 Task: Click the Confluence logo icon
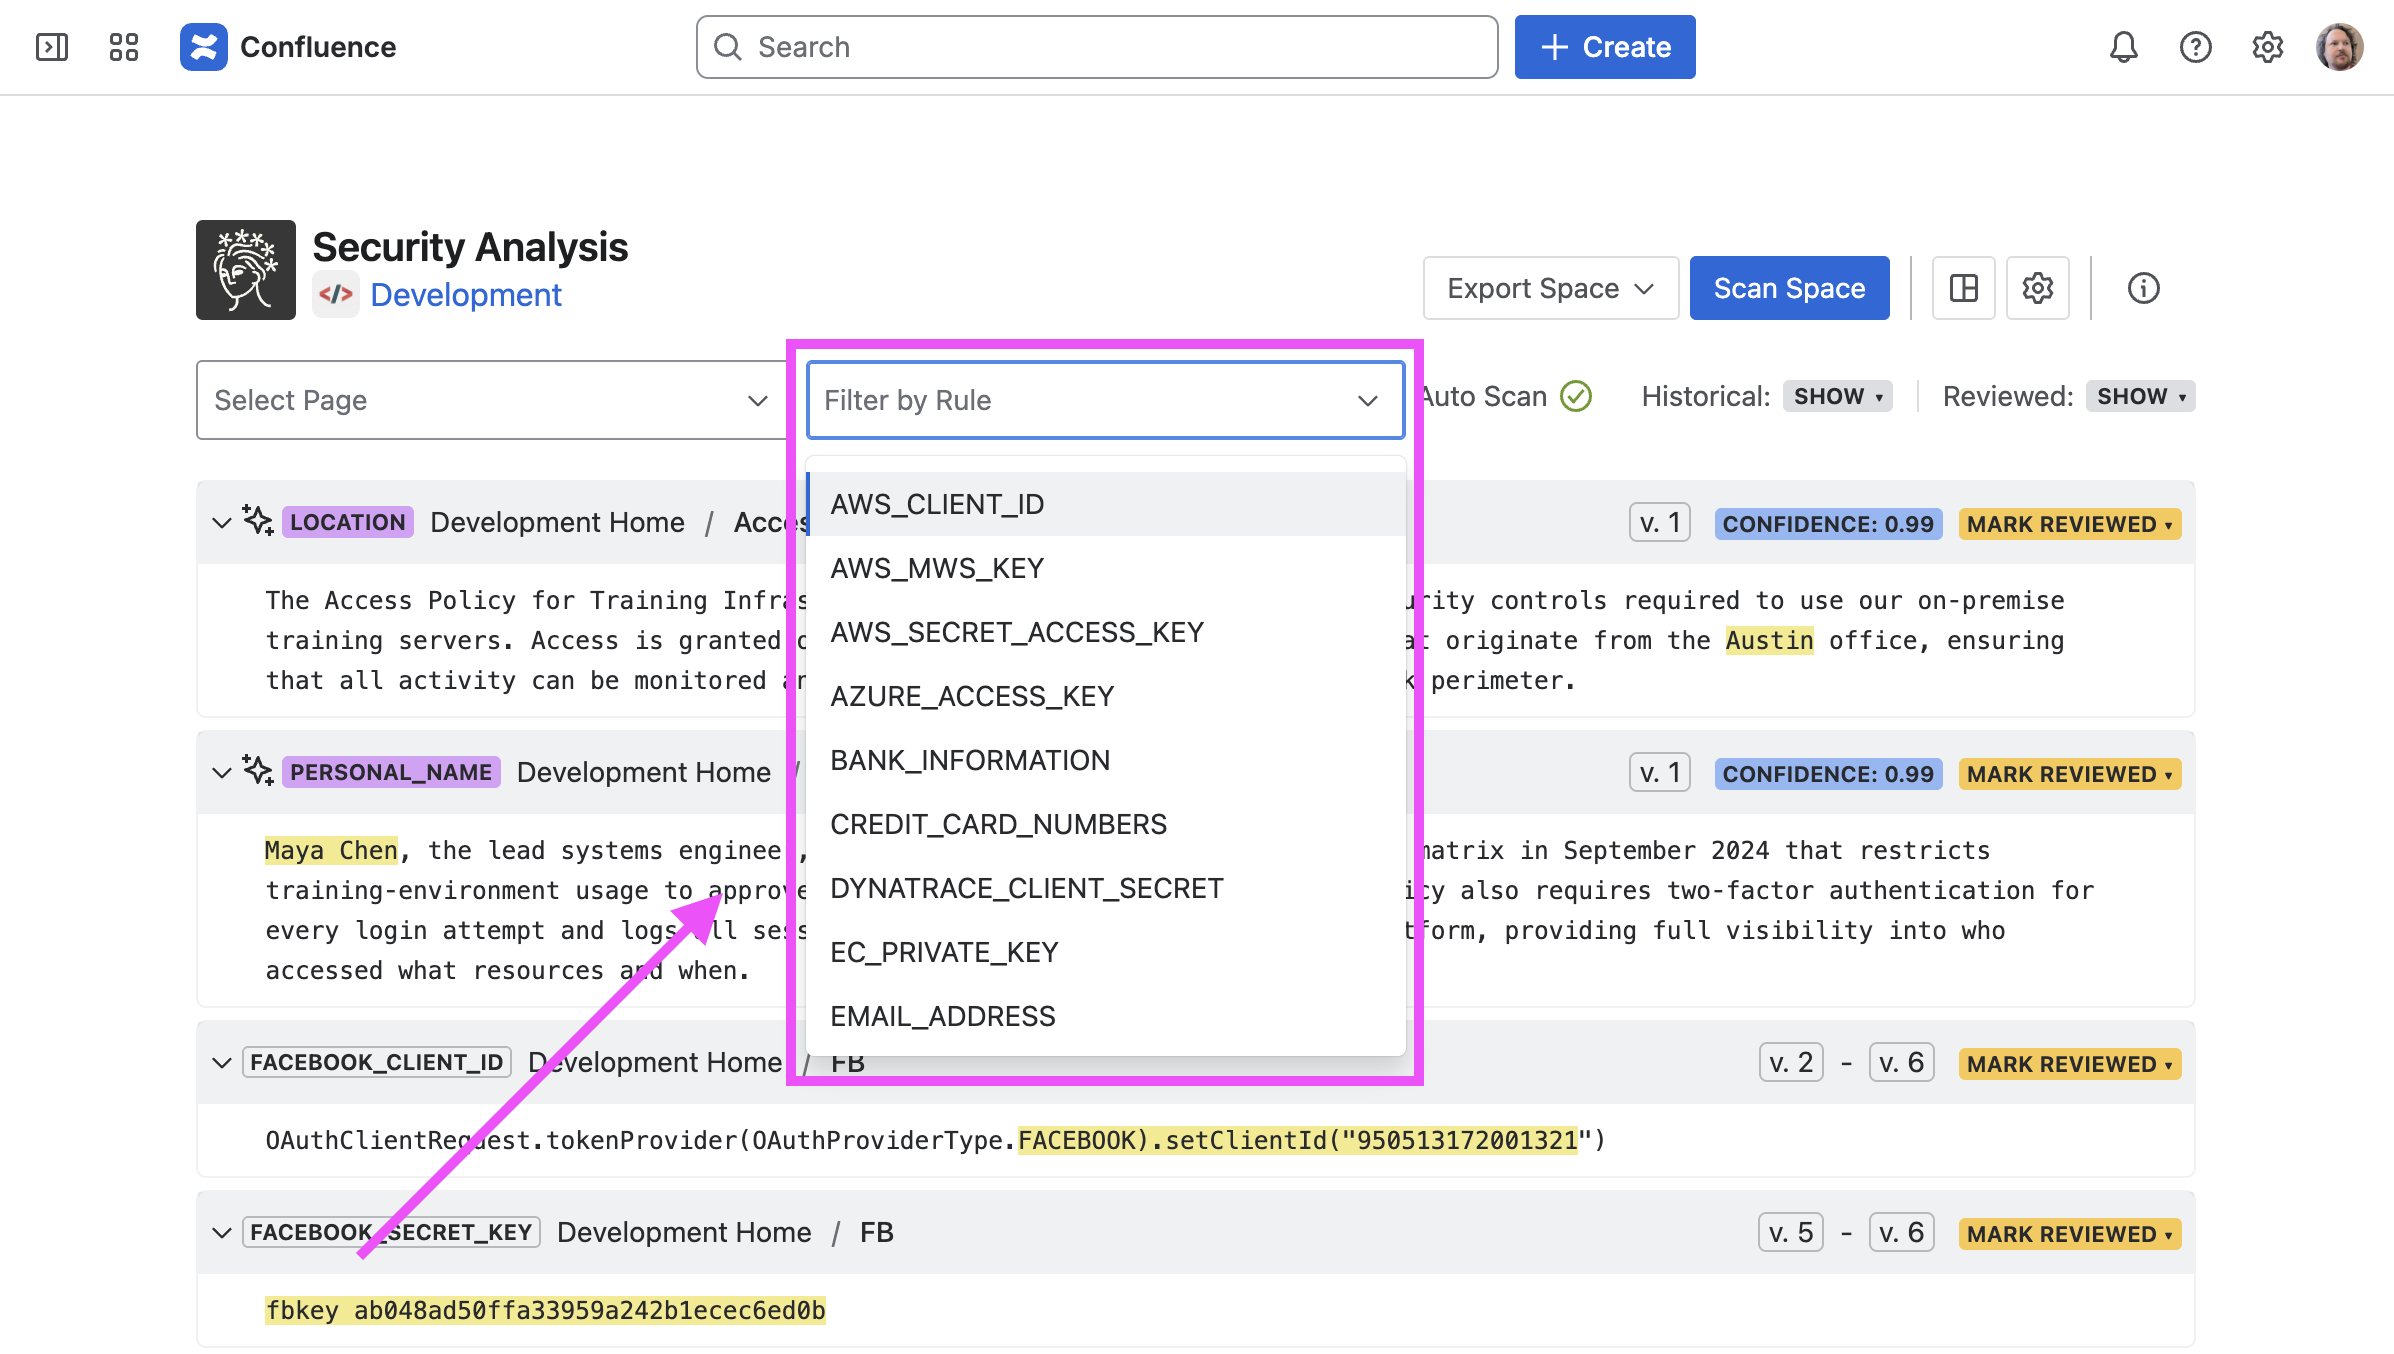204,47
